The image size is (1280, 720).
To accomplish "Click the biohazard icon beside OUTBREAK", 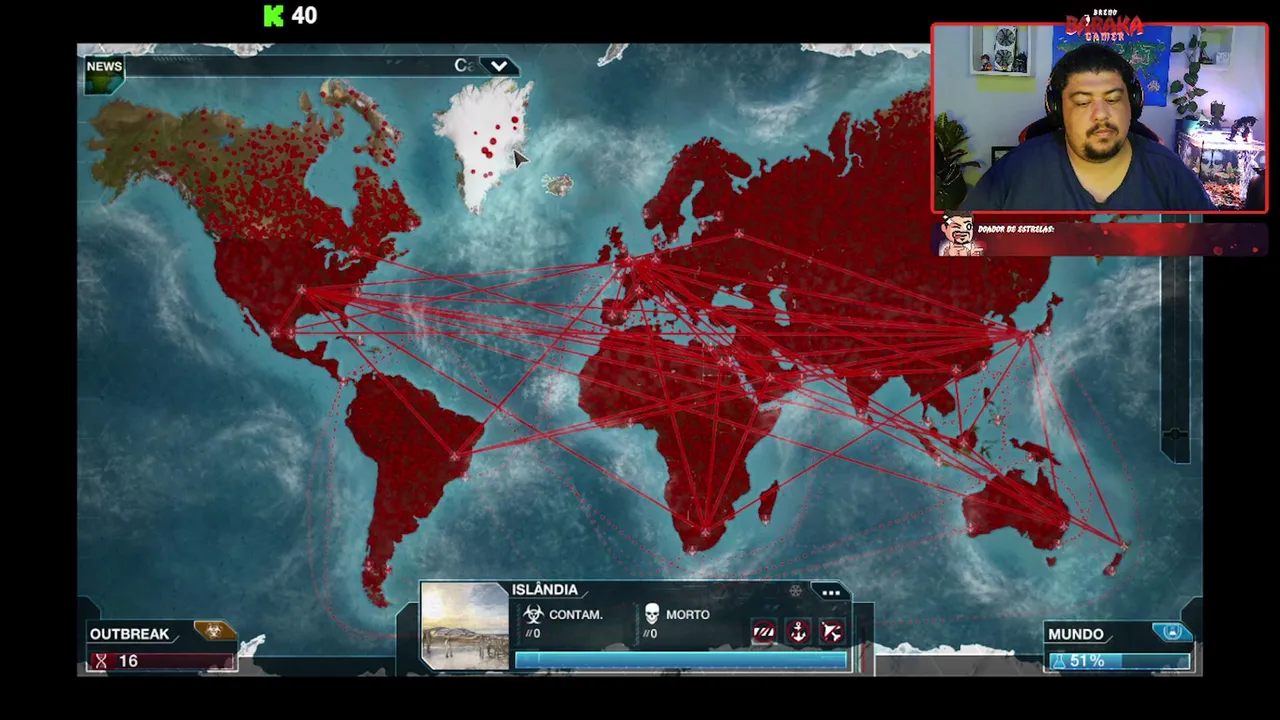I will (213, 631).
